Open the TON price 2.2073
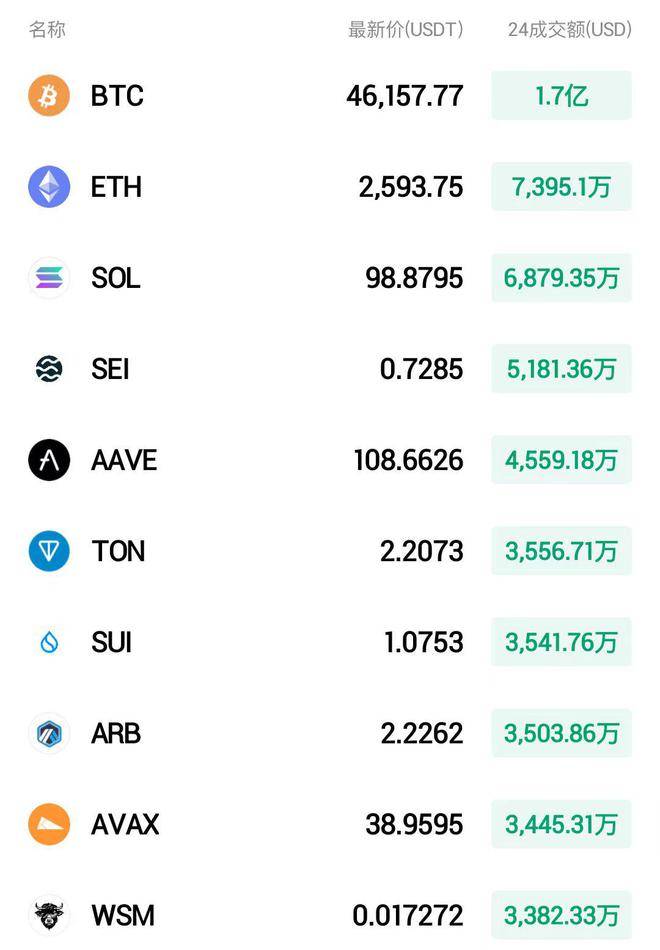 422,551
